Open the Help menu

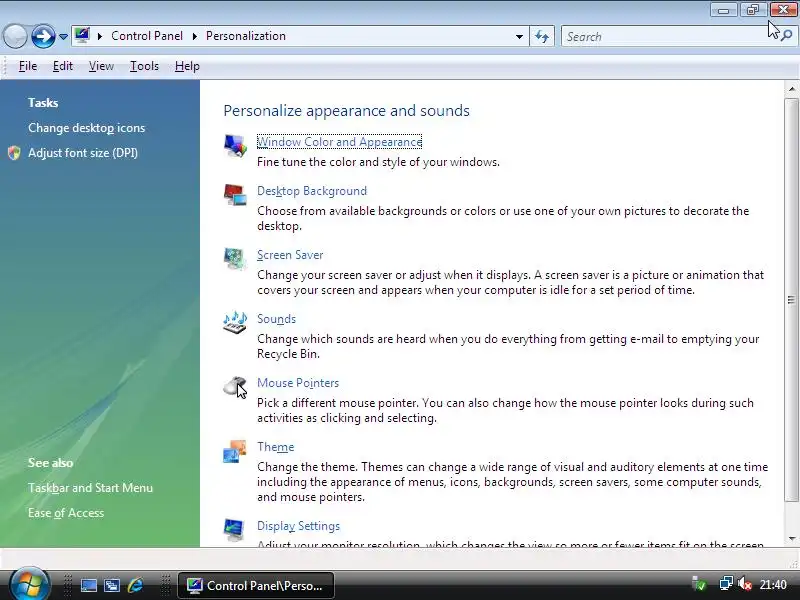(x=187, y=66)
